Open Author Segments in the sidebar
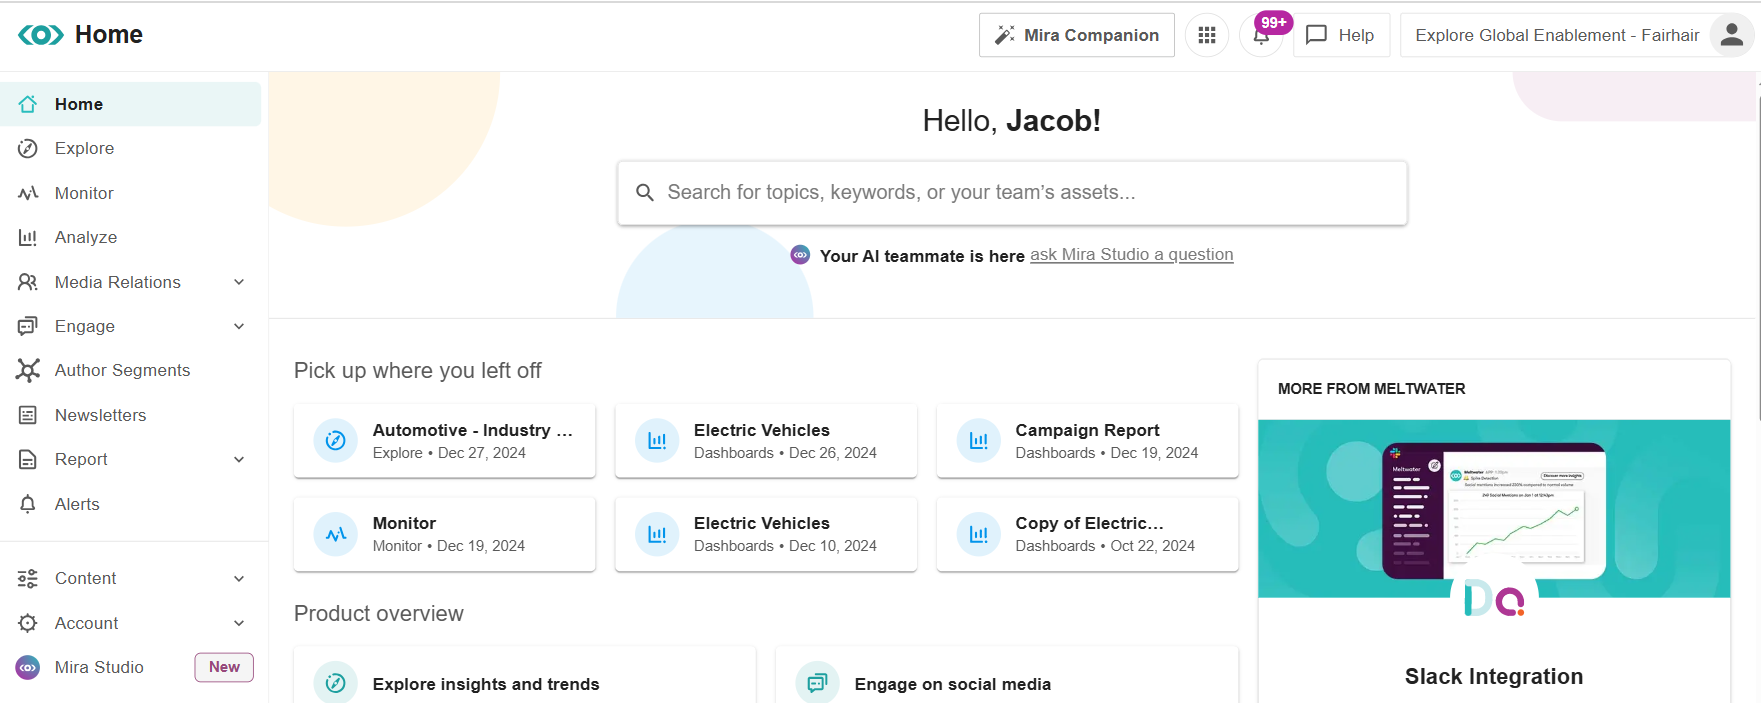1761x703 pixels. 131,370
